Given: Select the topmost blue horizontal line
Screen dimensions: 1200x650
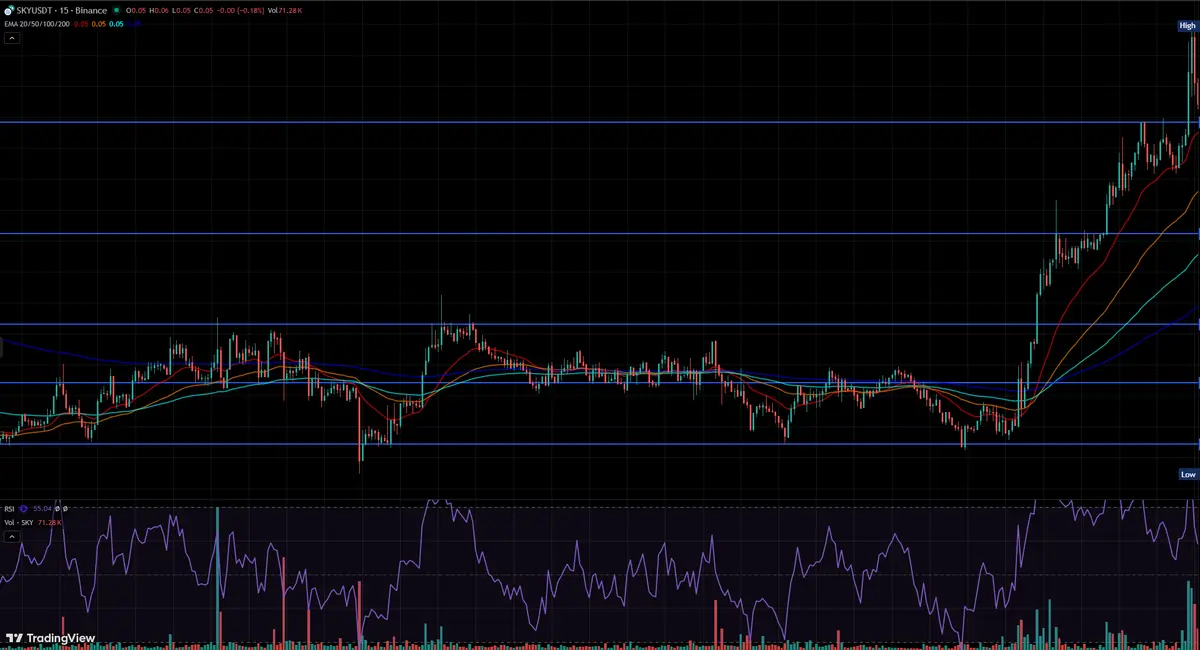Looking at the screenshot, I should pyautogui.click(x=600, y=122).
